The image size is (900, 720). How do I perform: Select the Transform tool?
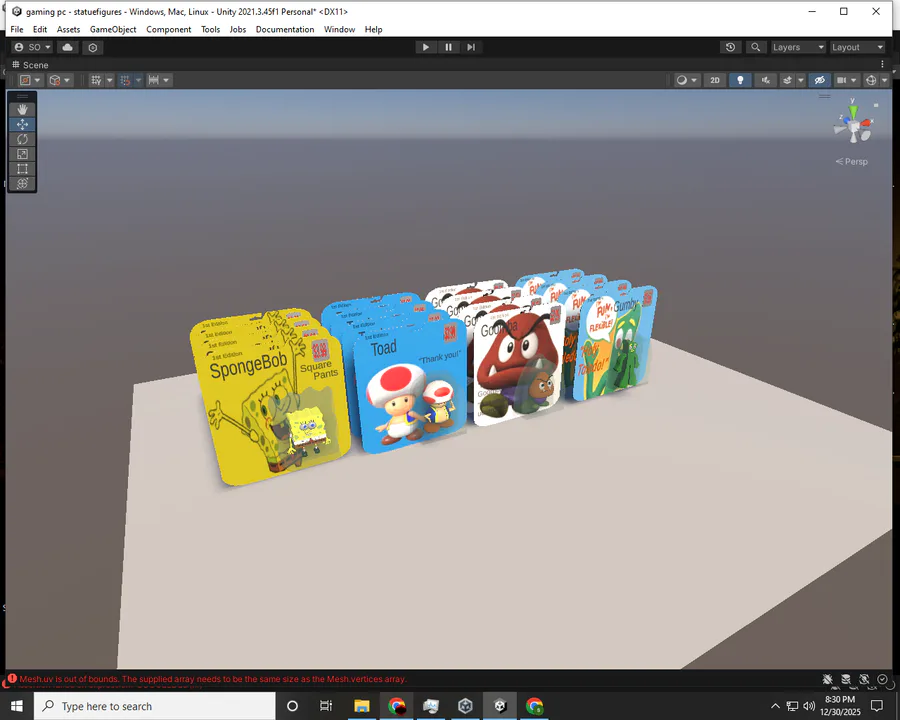[x=22, y=184]
